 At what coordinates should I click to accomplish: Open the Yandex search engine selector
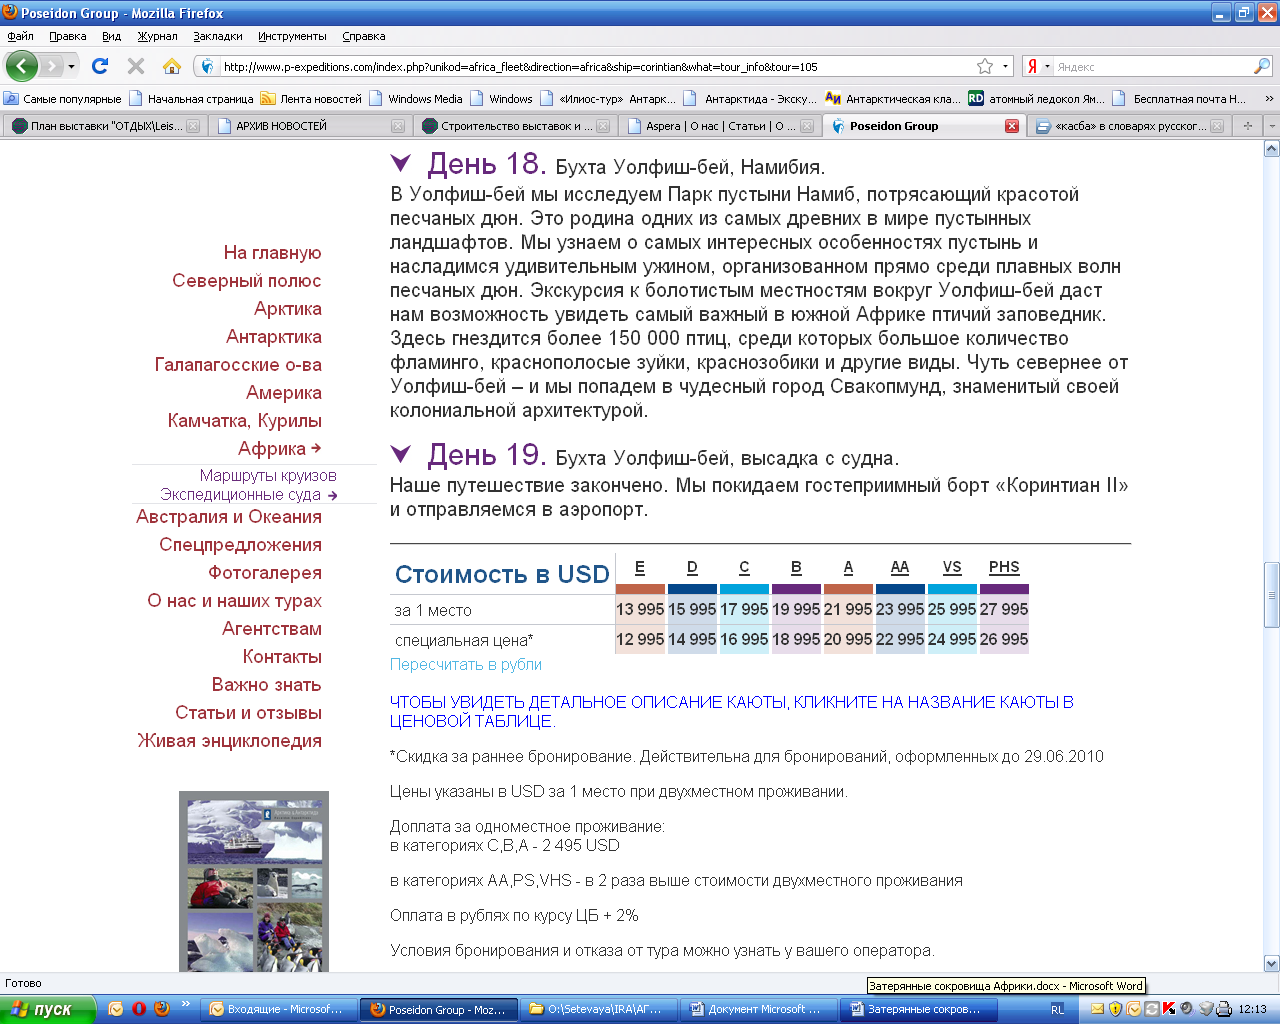click(1038, 66)
